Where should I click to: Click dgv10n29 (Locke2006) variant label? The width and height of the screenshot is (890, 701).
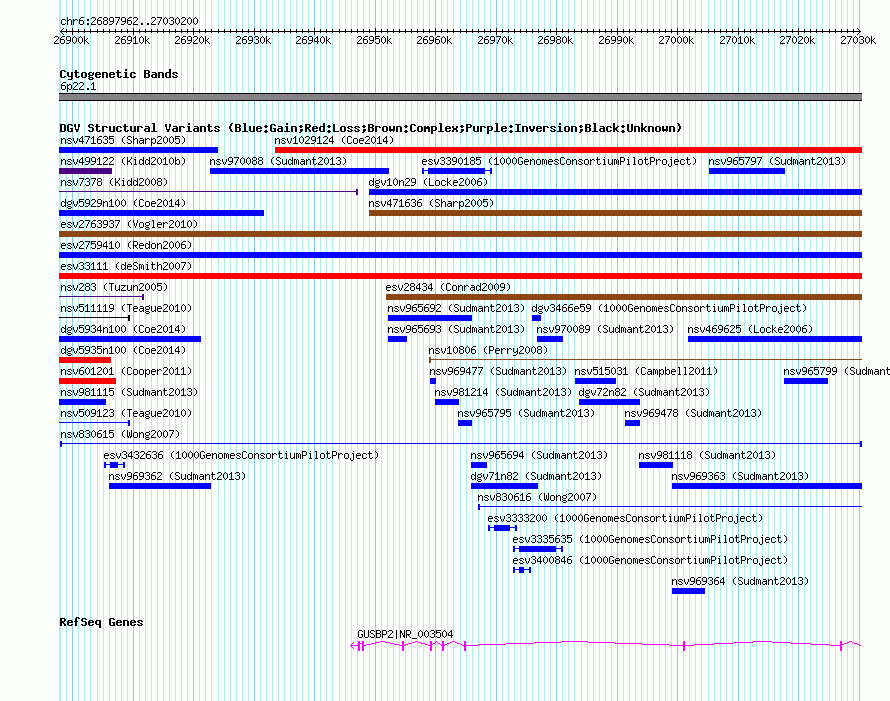pyautogui.click(x=428, y=182)
